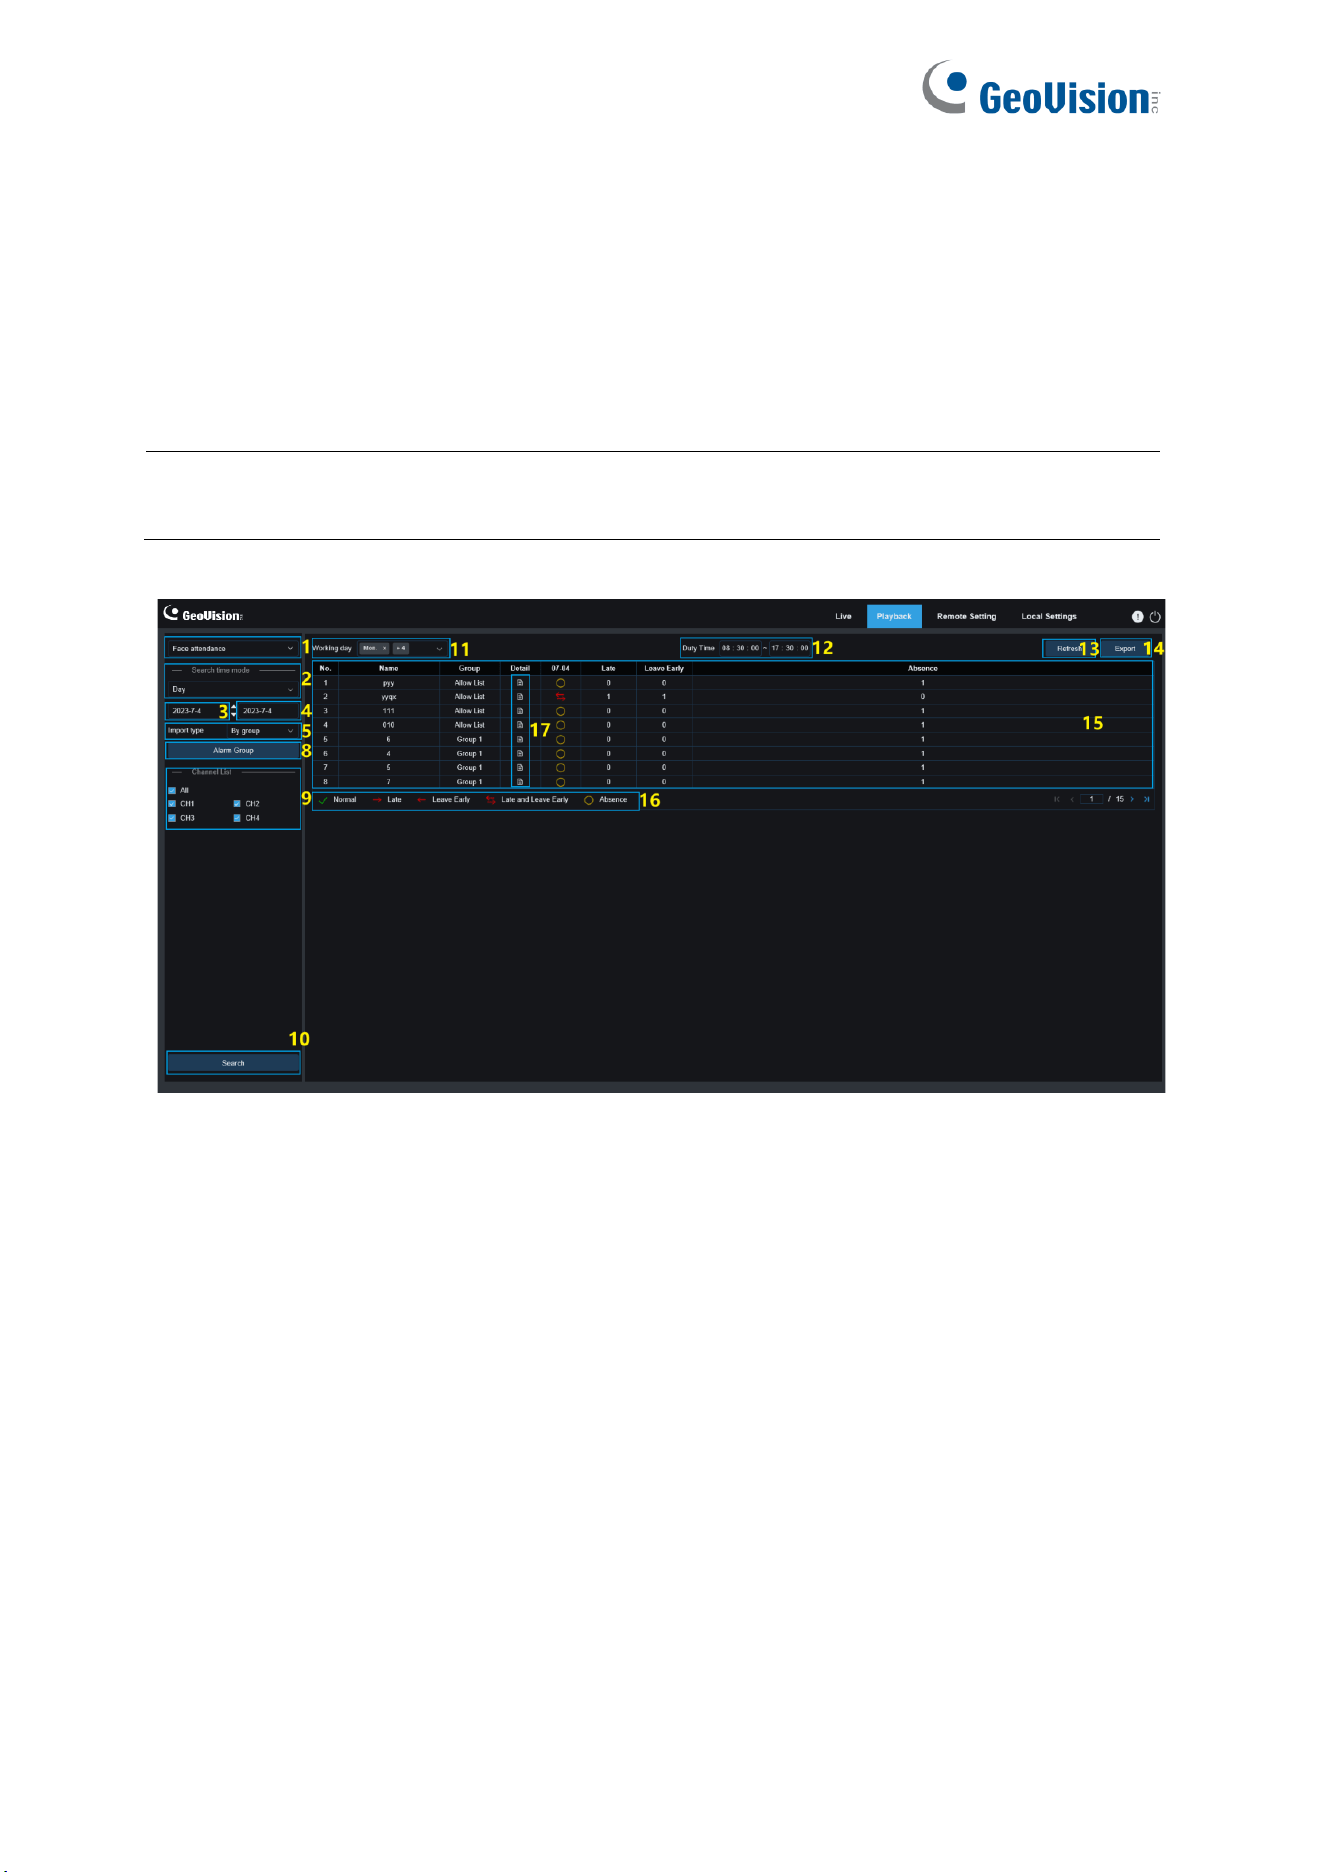Open the Face attendance dropdown
This screenshot has width=1324, height=1872.
pyautogui.click(x=232, y=648)
